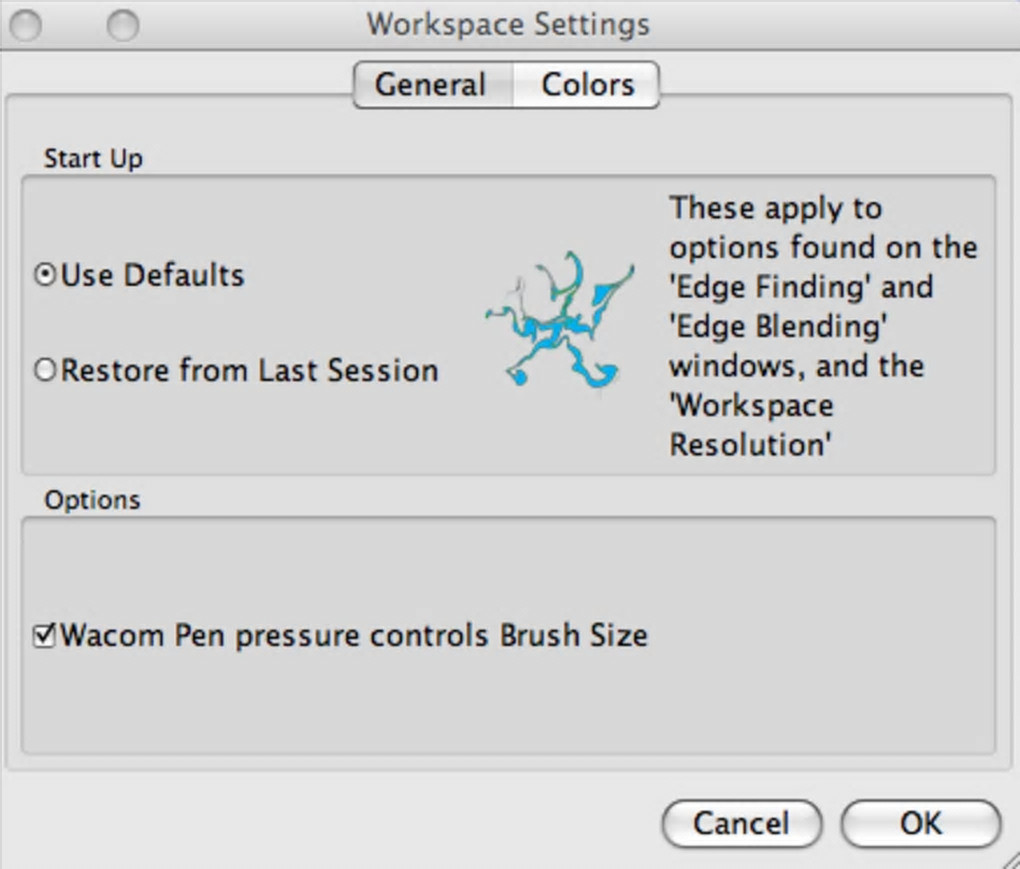
Task: Click the 'These apply to' description text
Action: click(776, 208)
